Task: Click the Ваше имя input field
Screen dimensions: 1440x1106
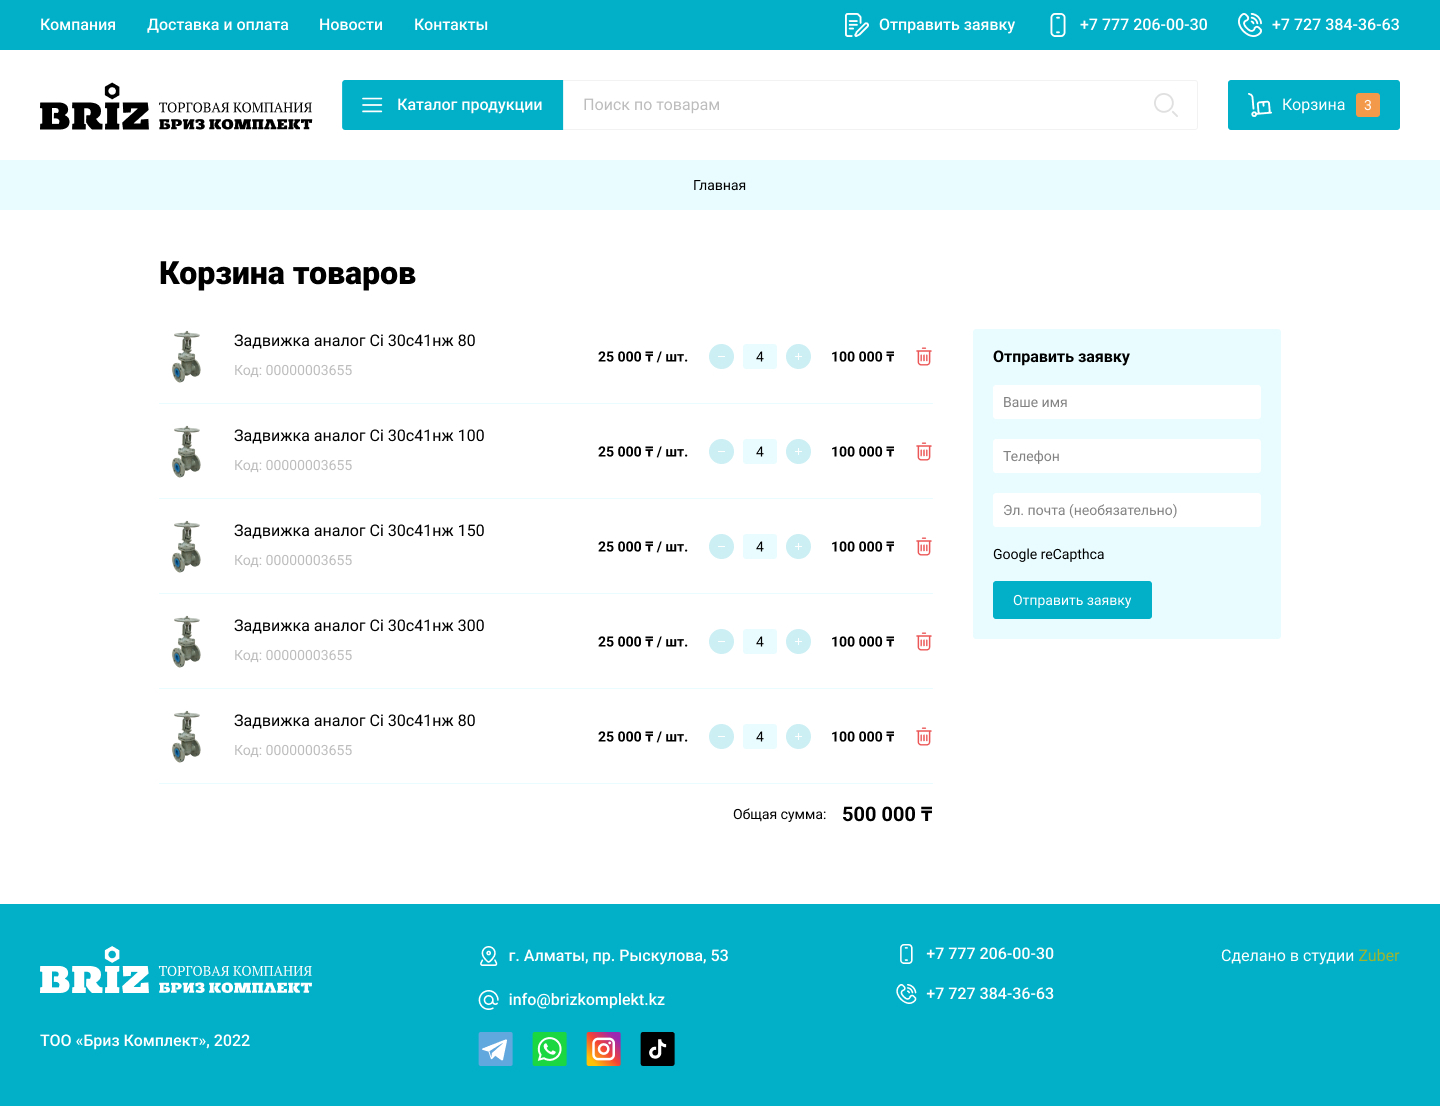Action: [1126, 402]
